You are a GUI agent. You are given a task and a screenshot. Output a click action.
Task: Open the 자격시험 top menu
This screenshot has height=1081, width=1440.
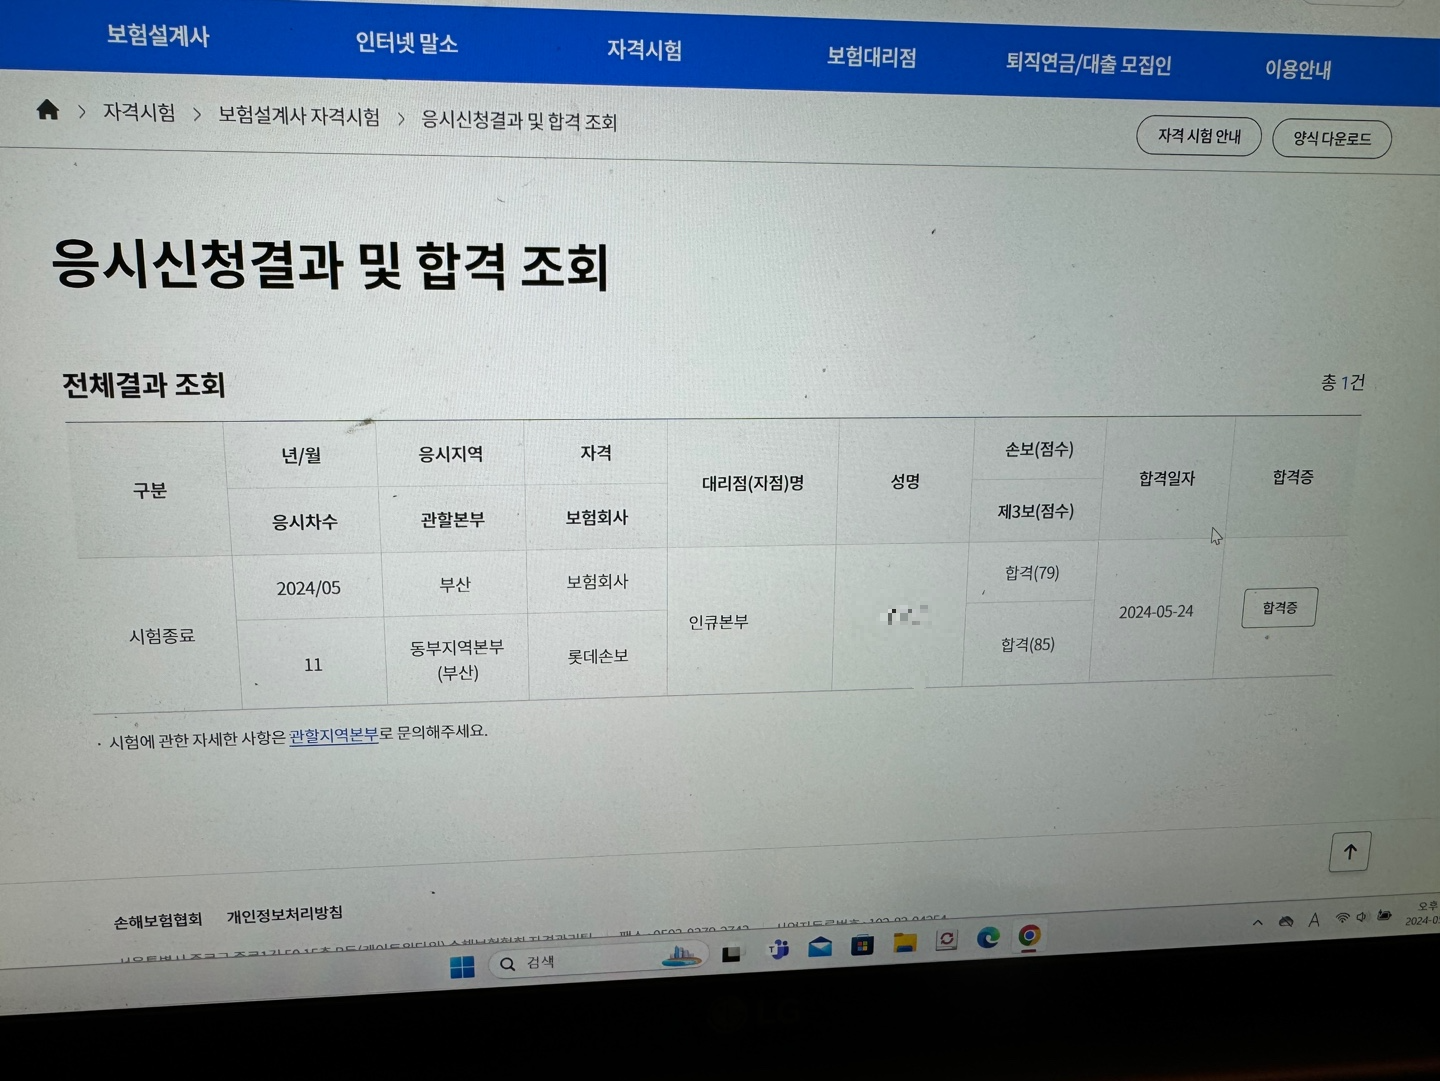click(645, 50)
